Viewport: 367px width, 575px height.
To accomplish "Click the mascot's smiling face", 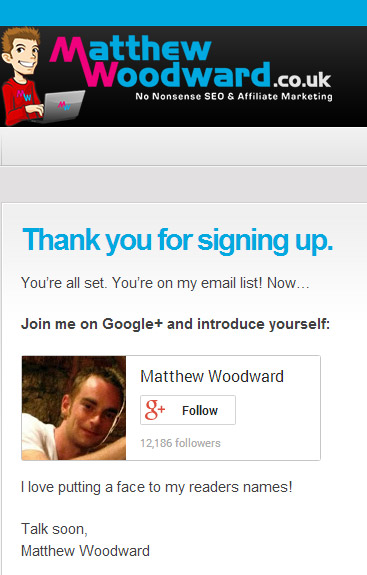I will [x=24, y=54].
